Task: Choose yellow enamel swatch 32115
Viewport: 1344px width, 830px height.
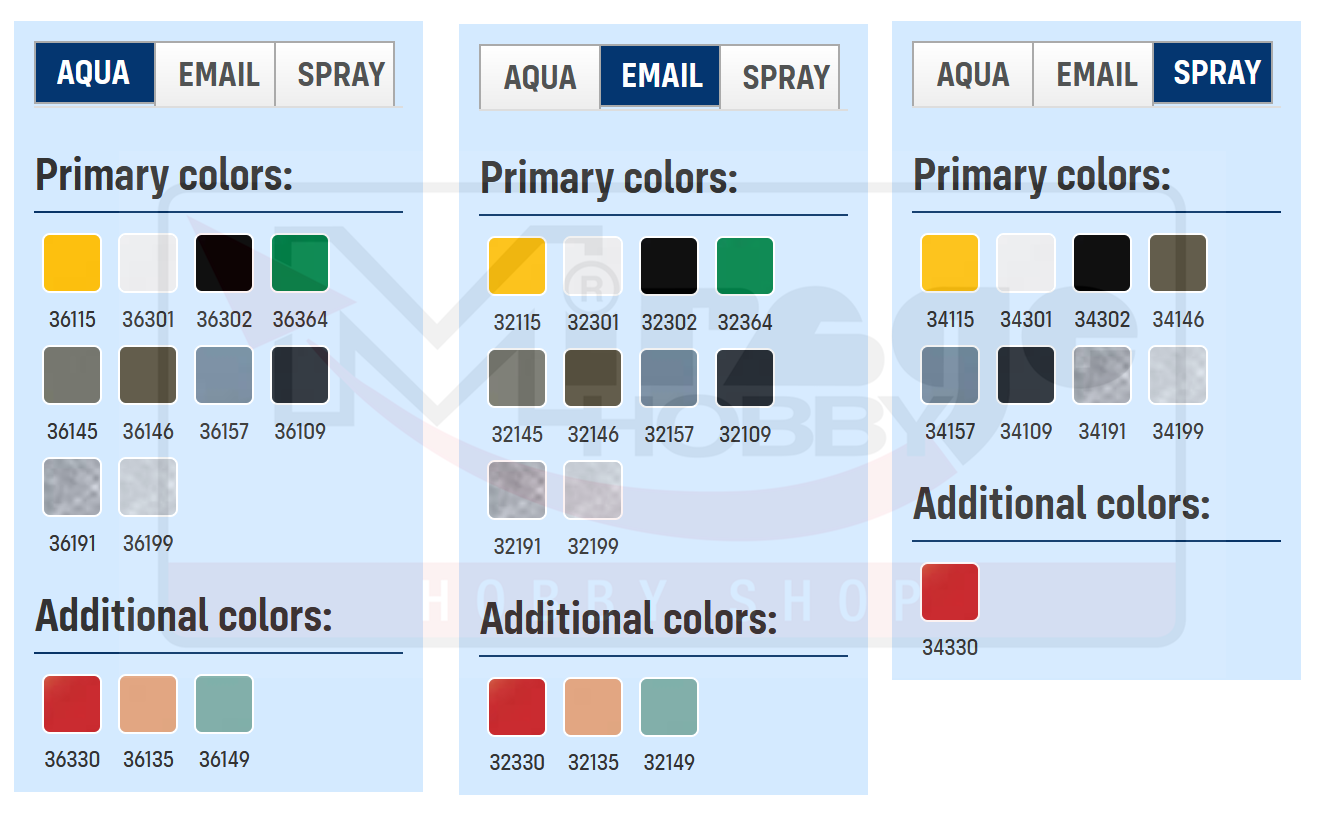Action: (x=517, y=266)
